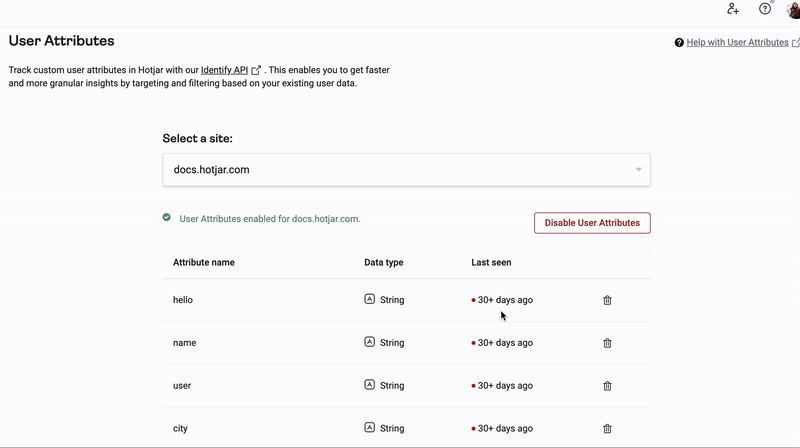The image size is (800, 448).
Task: Open Help with User Attributes link
Action: 737,42
